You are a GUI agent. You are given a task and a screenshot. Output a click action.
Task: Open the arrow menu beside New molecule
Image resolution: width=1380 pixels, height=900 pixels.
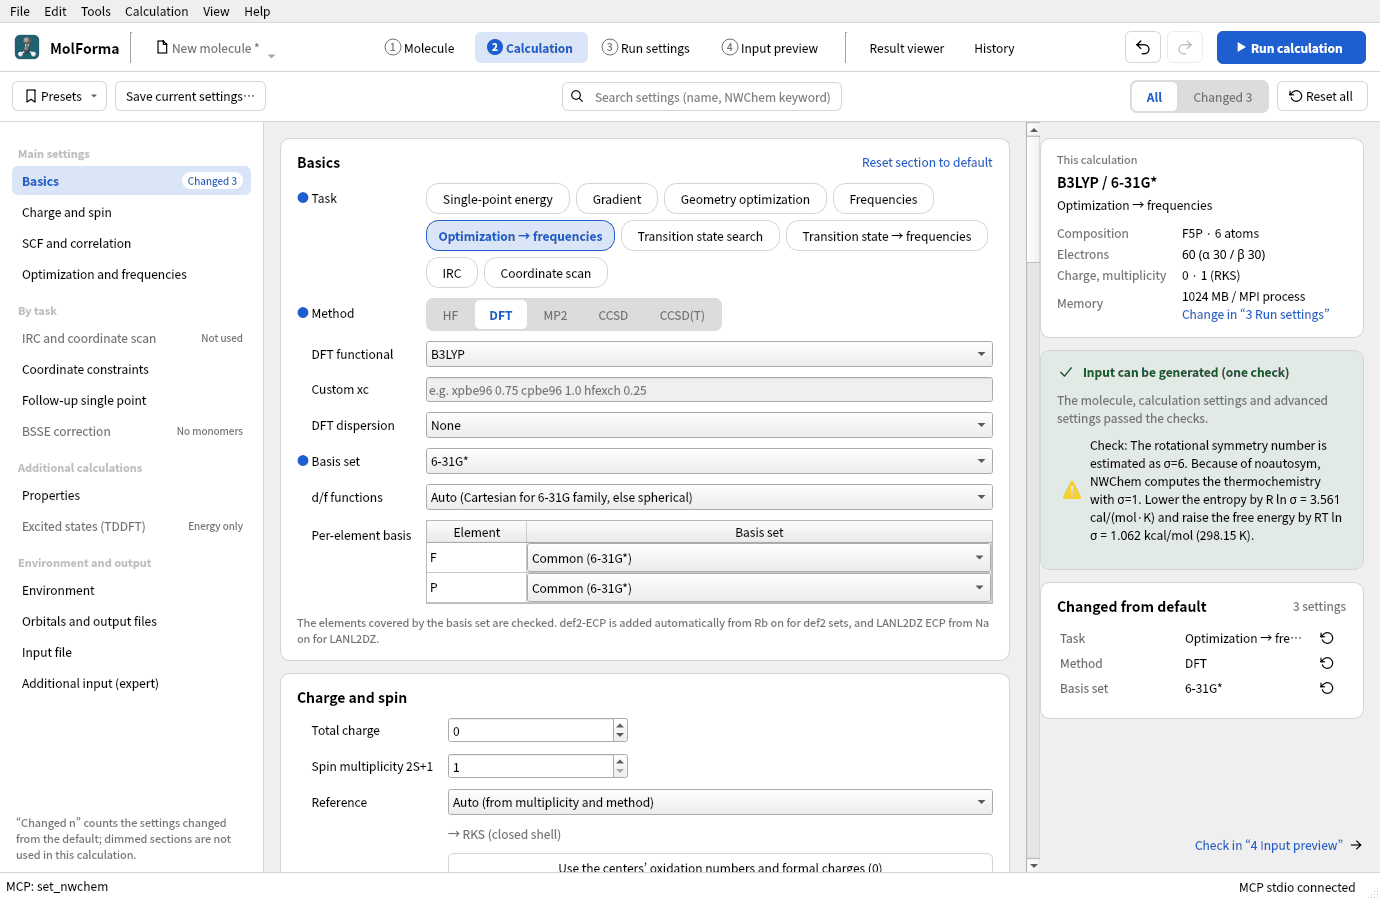tap(271, 56)
